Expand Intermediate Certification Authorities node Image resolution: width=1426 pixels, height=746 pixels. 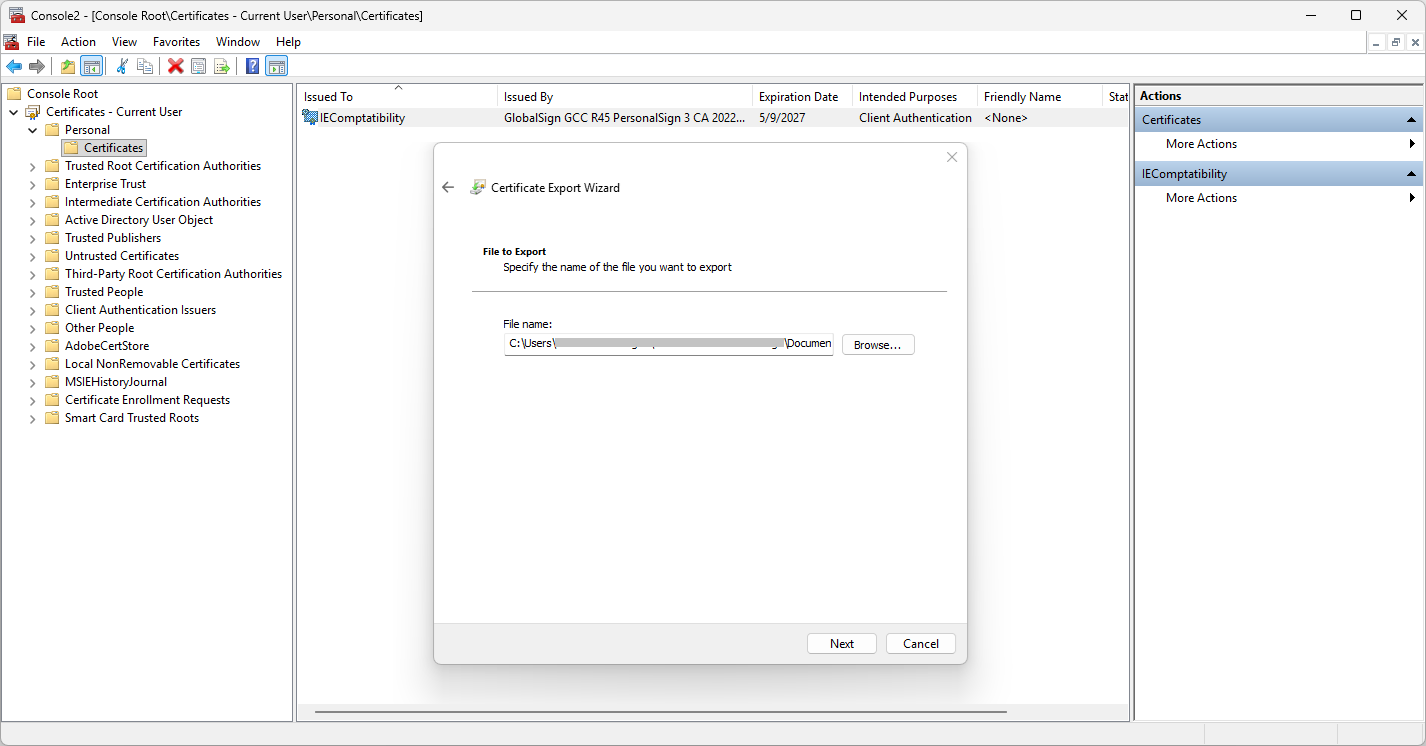33,202
